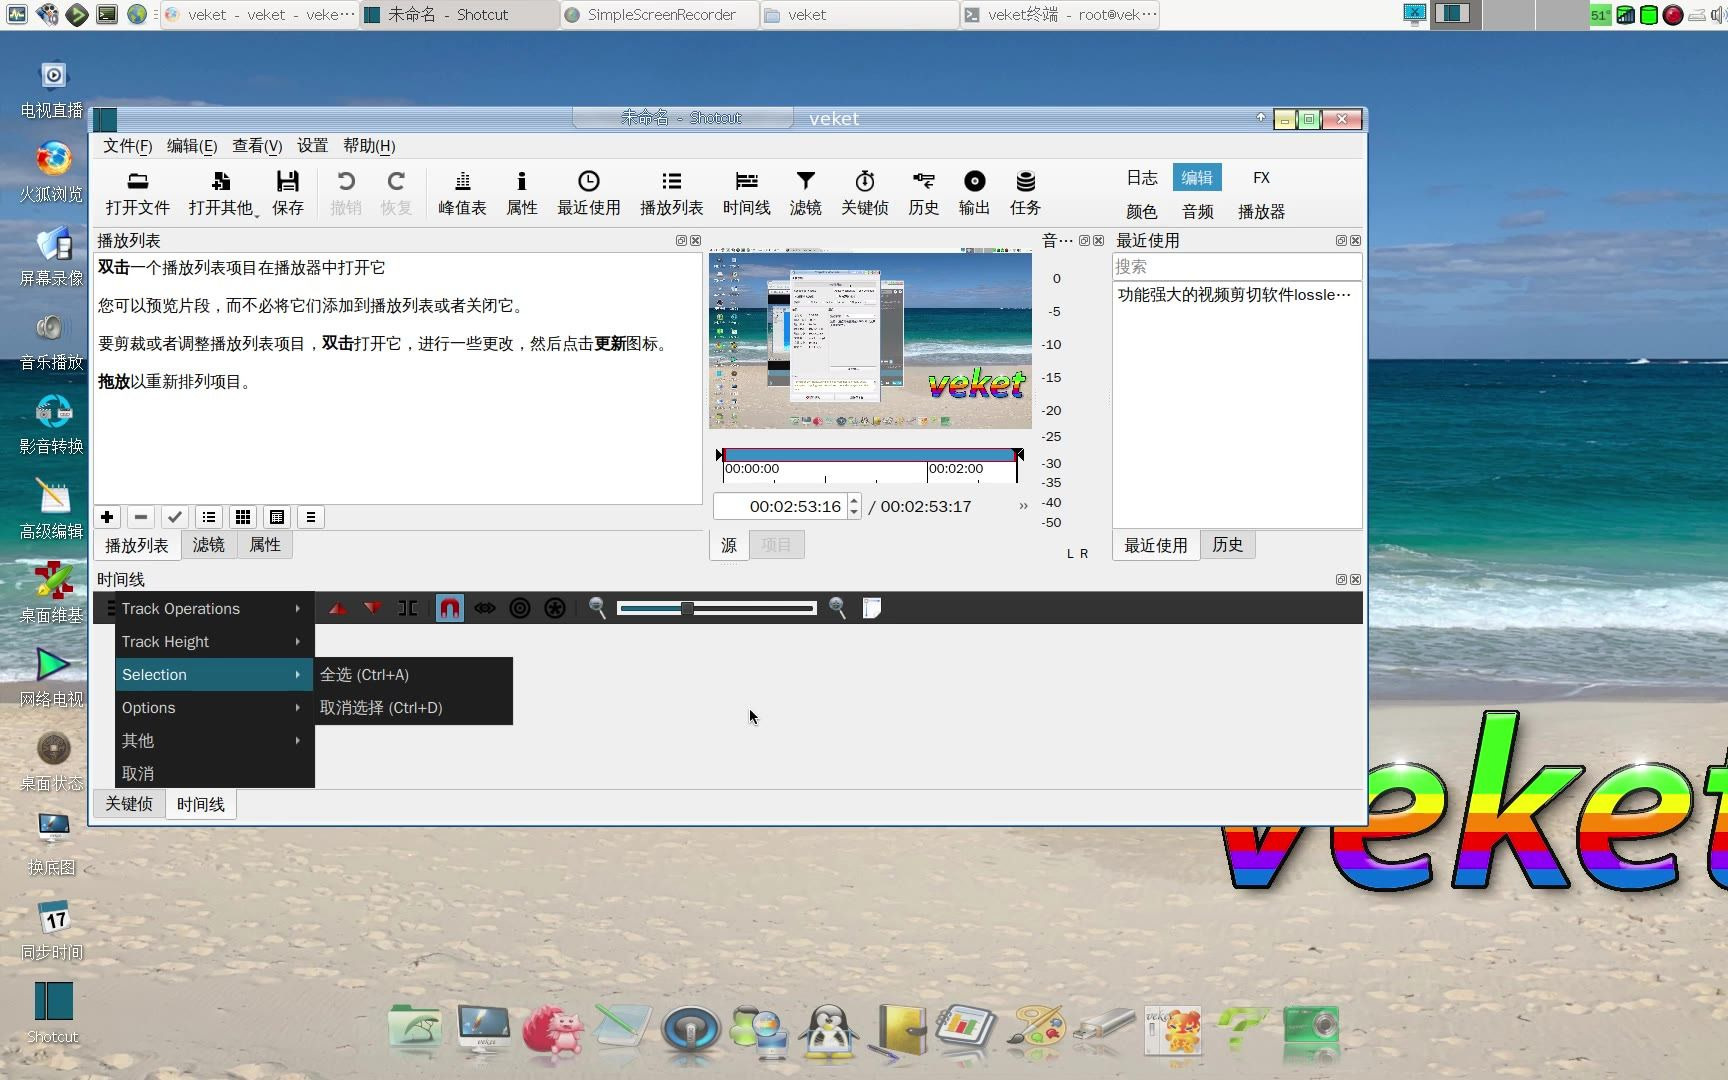The height and width of the screenshot is (1080, 1728).
Task: Select 取消 to dismiss the menu
Action: [x=138, y=772]
